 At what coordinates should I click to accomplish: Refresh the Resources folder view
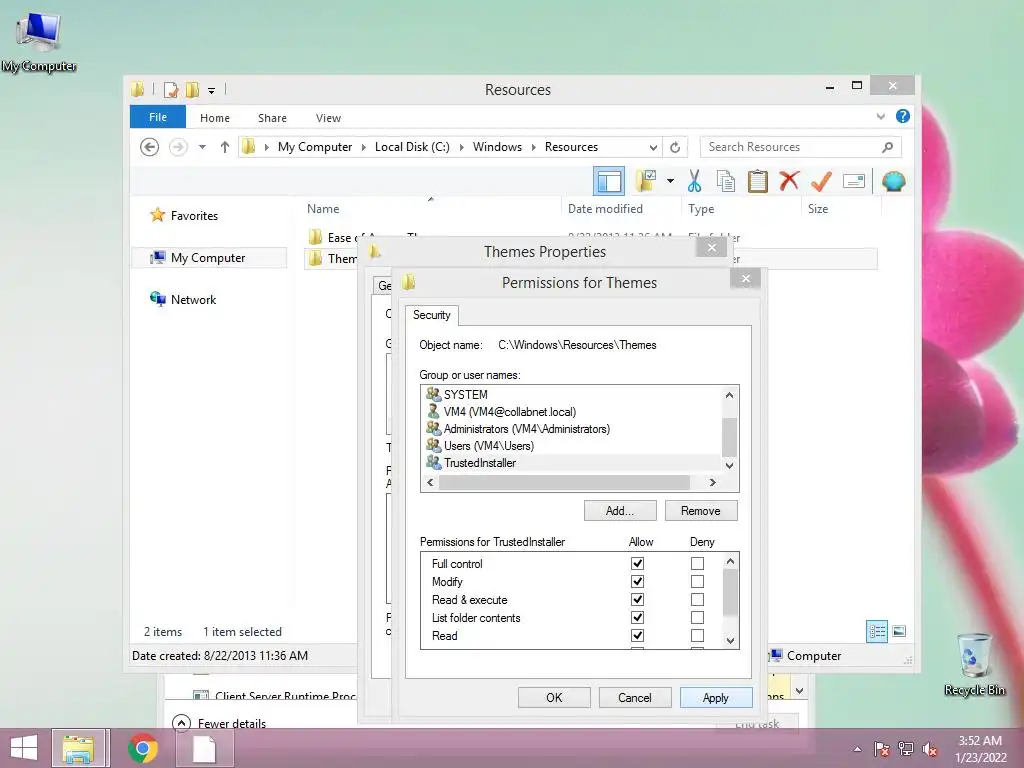click(675, 147)
